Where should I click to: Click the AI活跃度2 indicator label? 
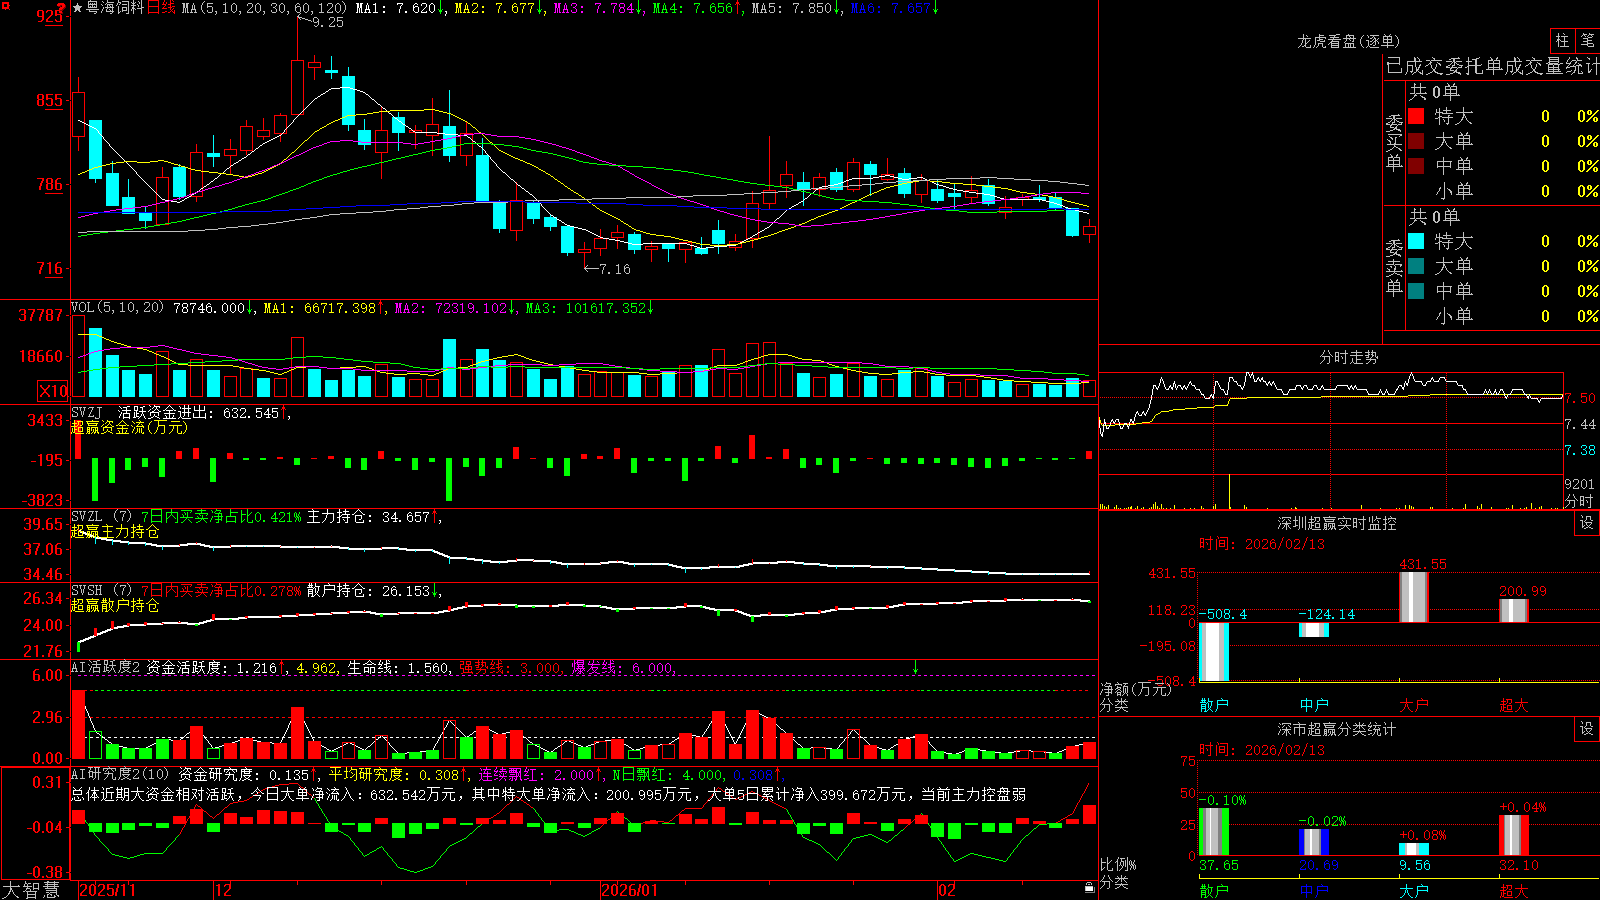point(106,667)
